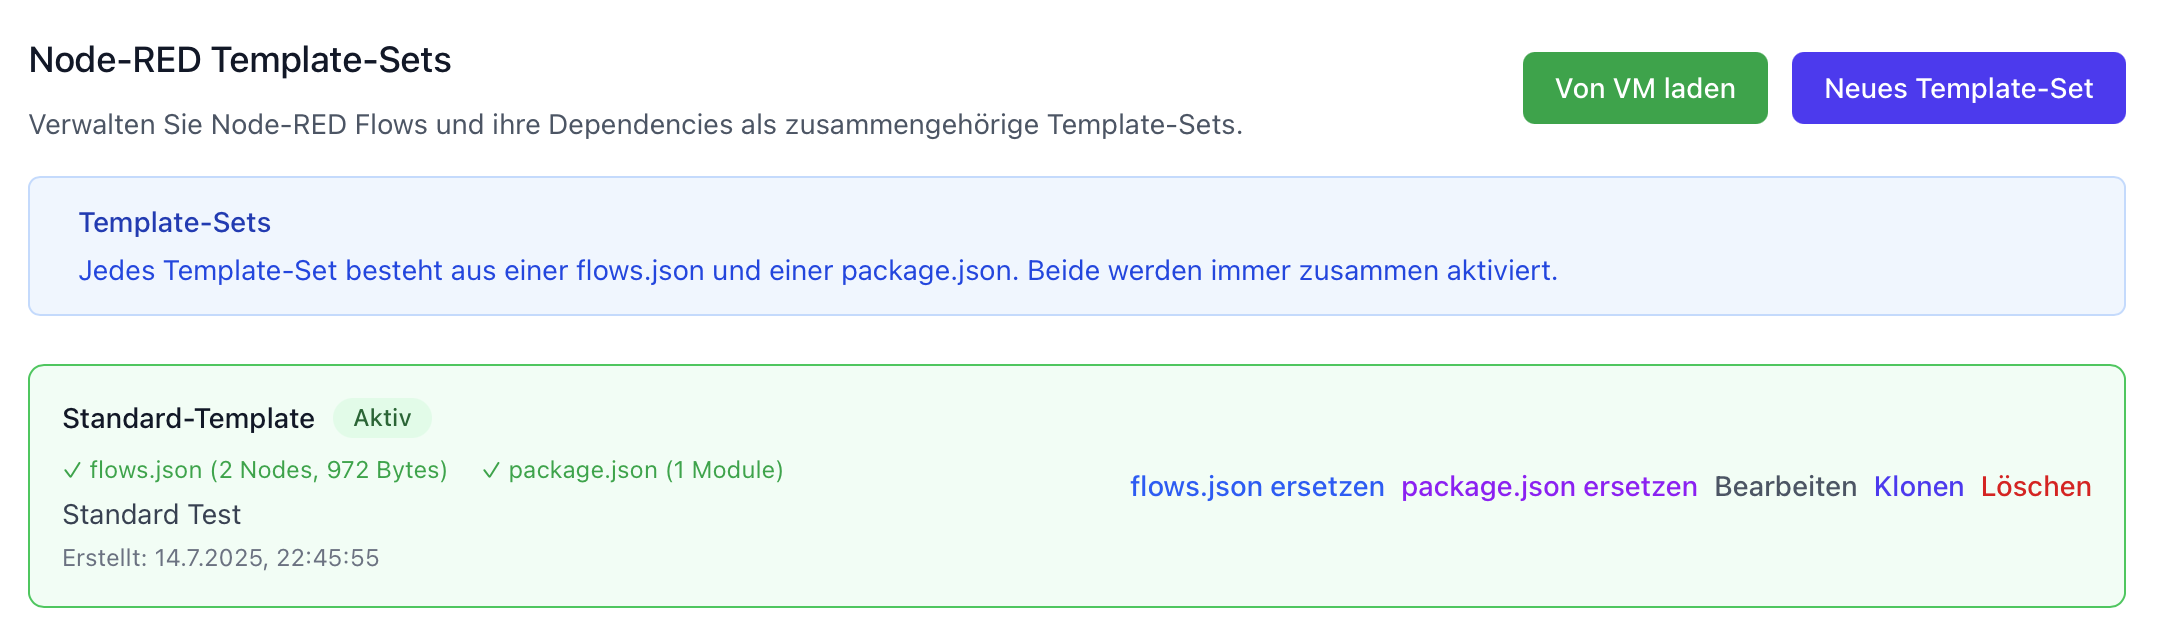Click the Erstellt timestamp of Standard-Template
2164x638 pixels.
(x=221, y=557)
